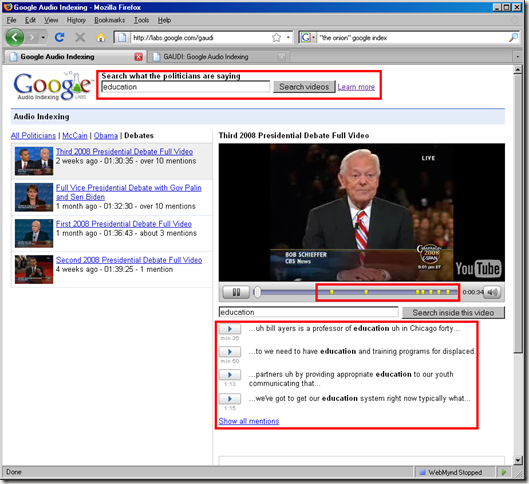Screen dimensions: 529x484
Task: Click Show all mentions link
Action: (x=249, y=421)
